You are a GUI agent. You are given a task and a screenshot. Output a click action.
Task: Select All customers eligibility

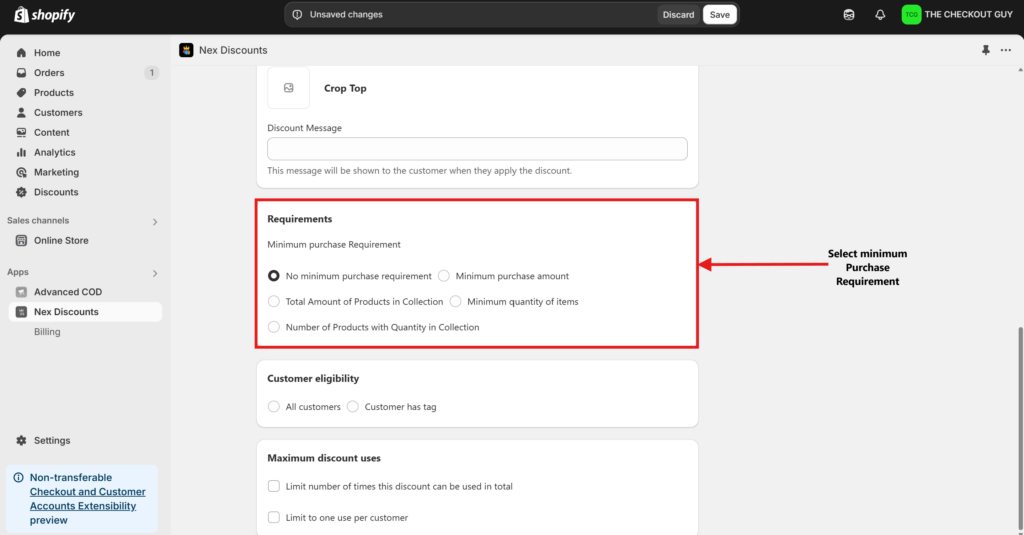pos(274,406)
